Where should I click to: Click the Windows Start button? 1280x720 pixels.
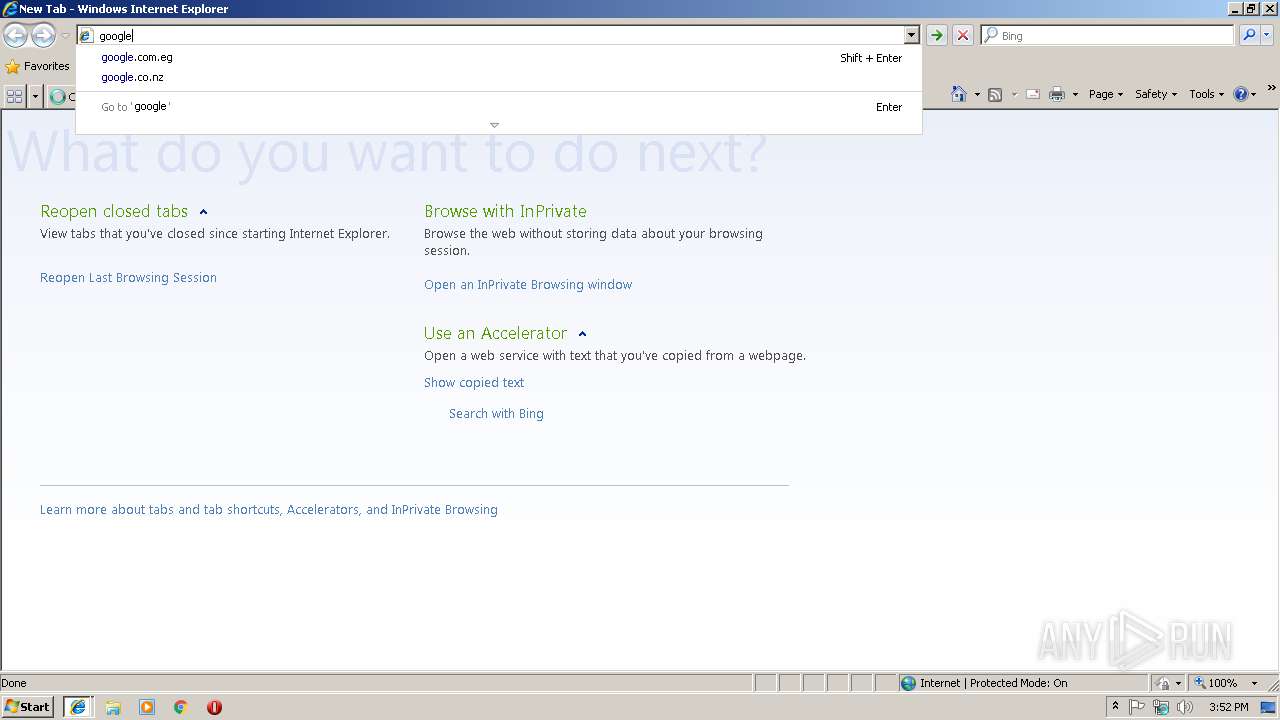(x=27, y=707)
